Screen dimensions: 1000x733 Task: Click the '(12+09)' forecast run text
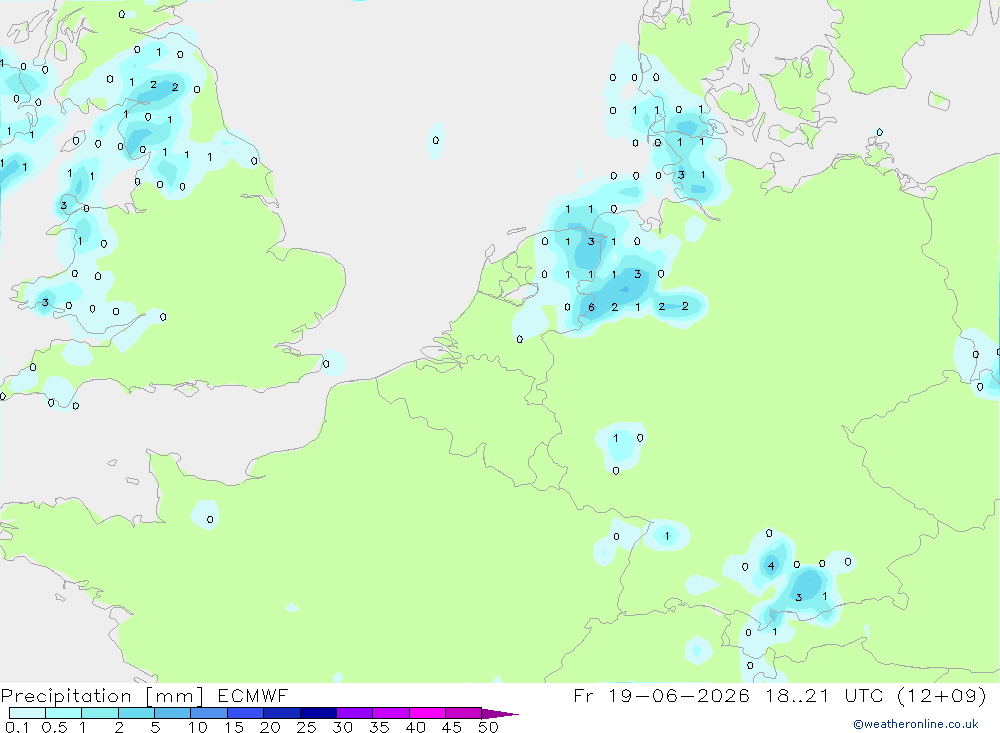942,696
